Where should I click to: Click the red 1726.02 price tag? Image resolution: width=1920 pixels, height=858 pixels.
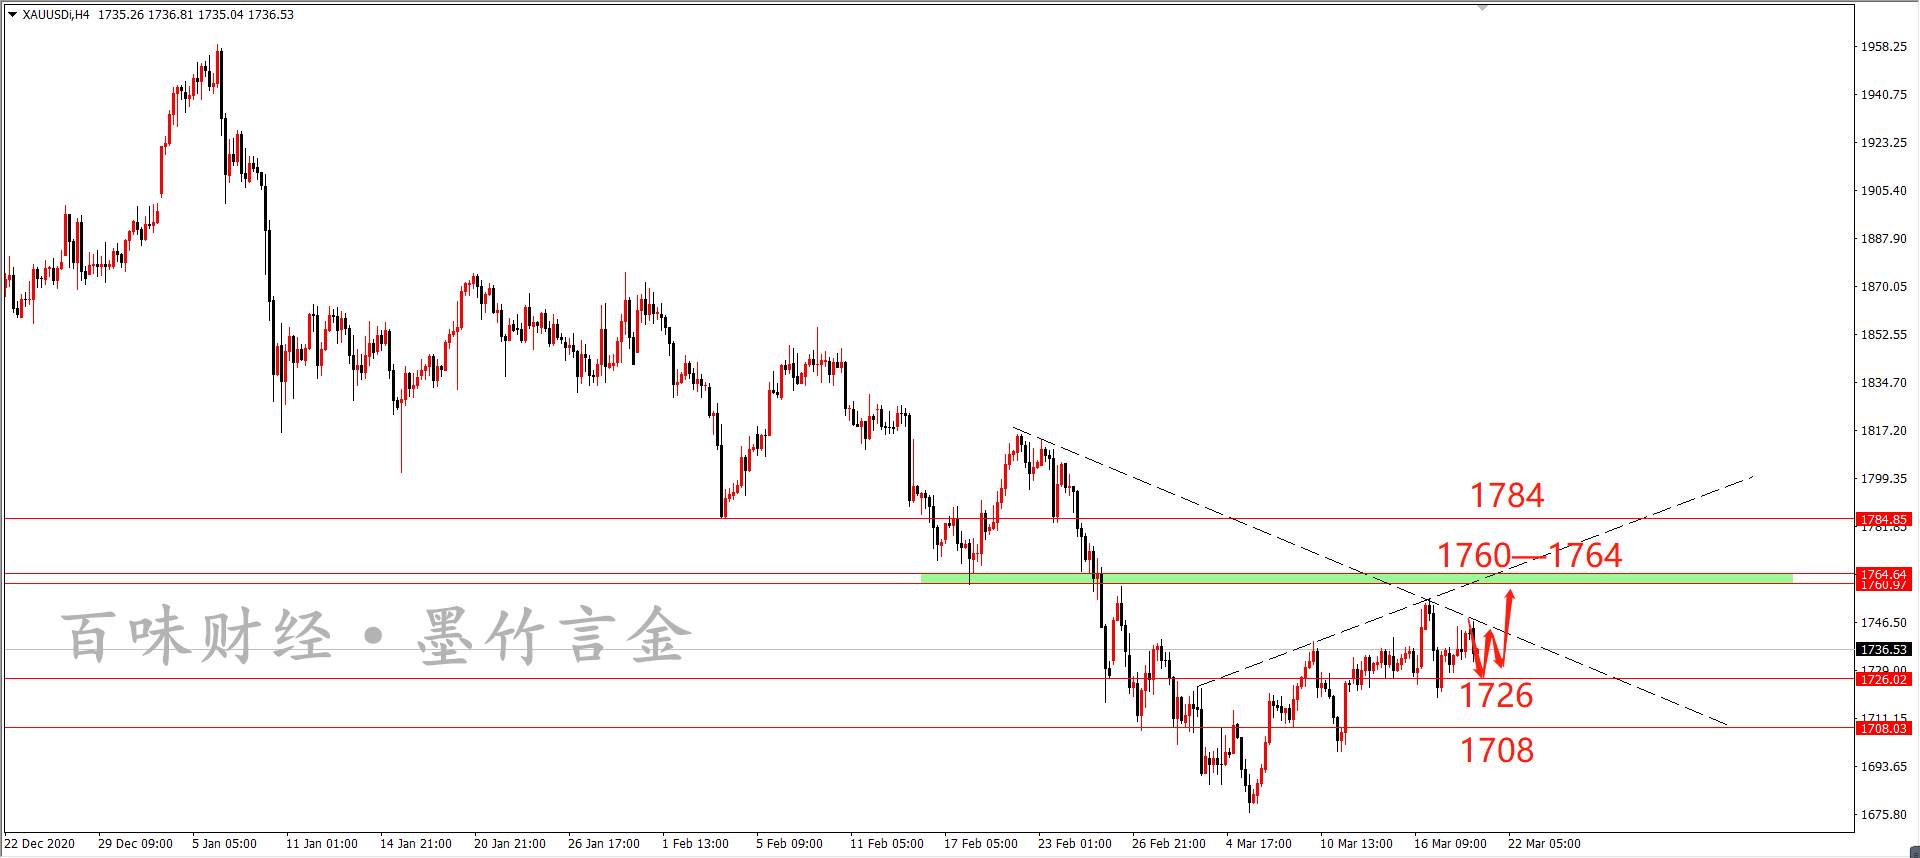coord(1884,679)
